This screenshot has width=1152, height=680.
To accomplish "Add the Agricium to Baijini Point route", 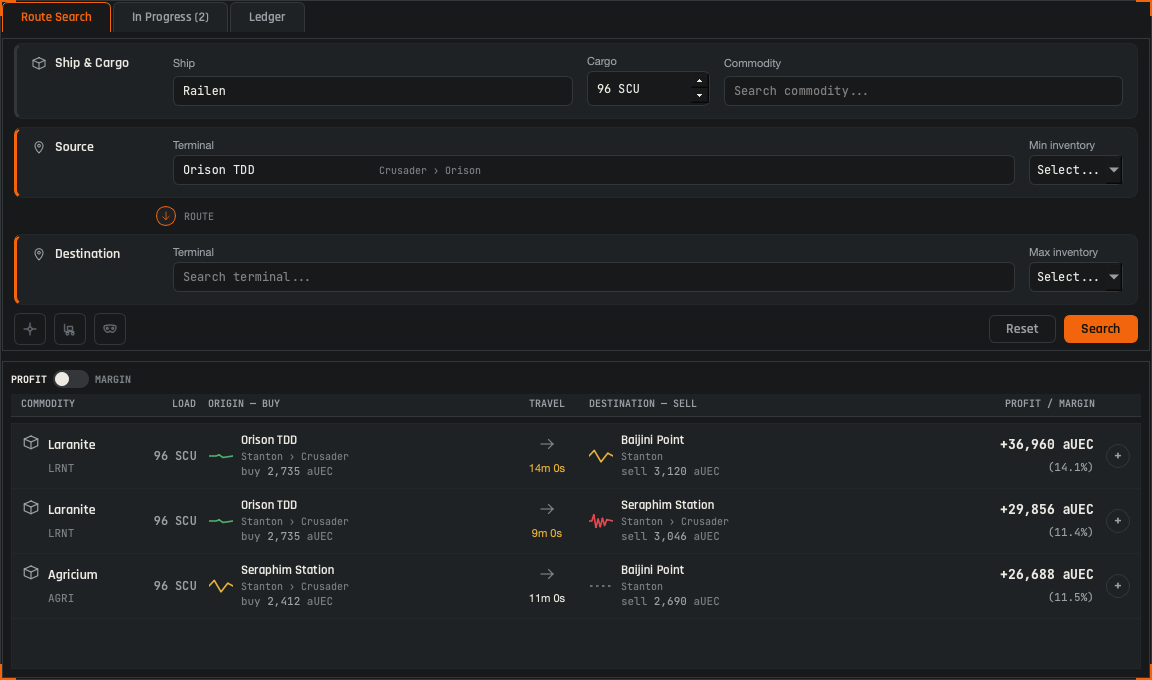I will click(x=1117, y=586).
